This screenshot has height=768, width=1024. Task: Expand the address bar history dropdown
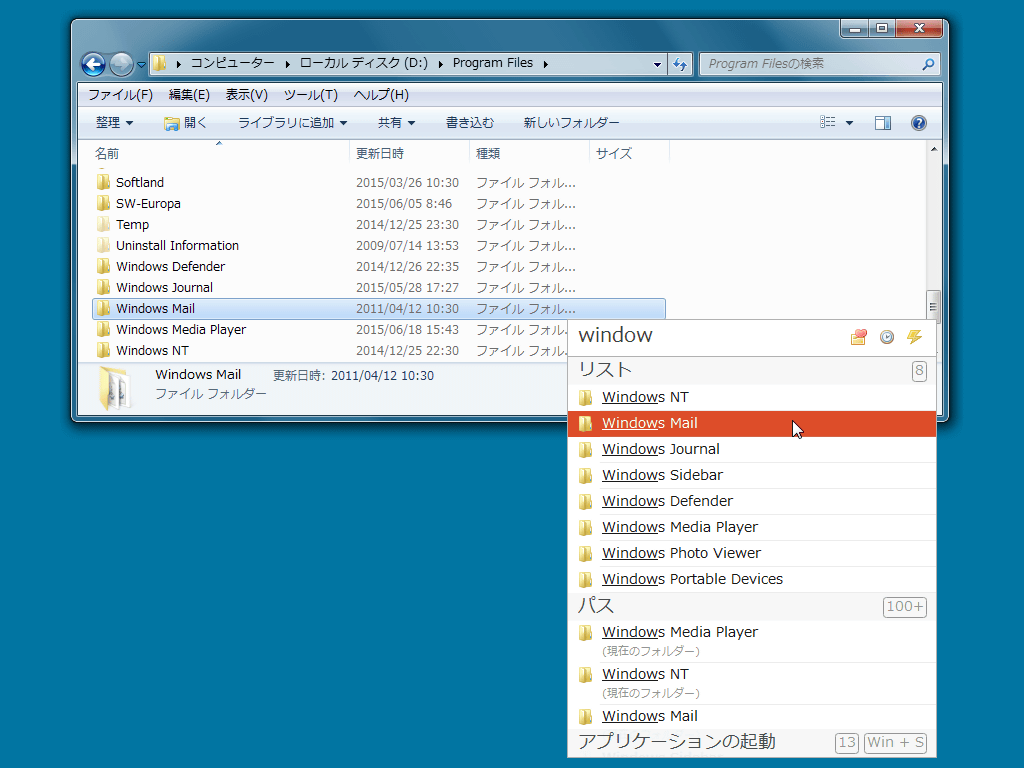click(x=657, y=64)
